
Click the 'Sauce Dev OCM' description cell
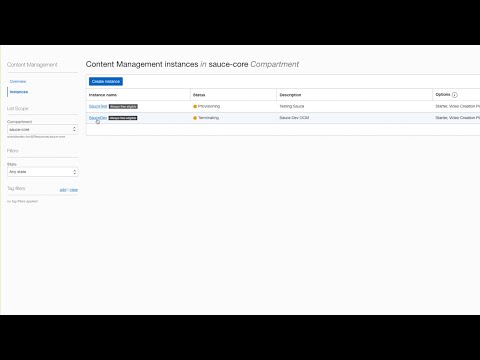pyautogui.click(x=294, y=118)
